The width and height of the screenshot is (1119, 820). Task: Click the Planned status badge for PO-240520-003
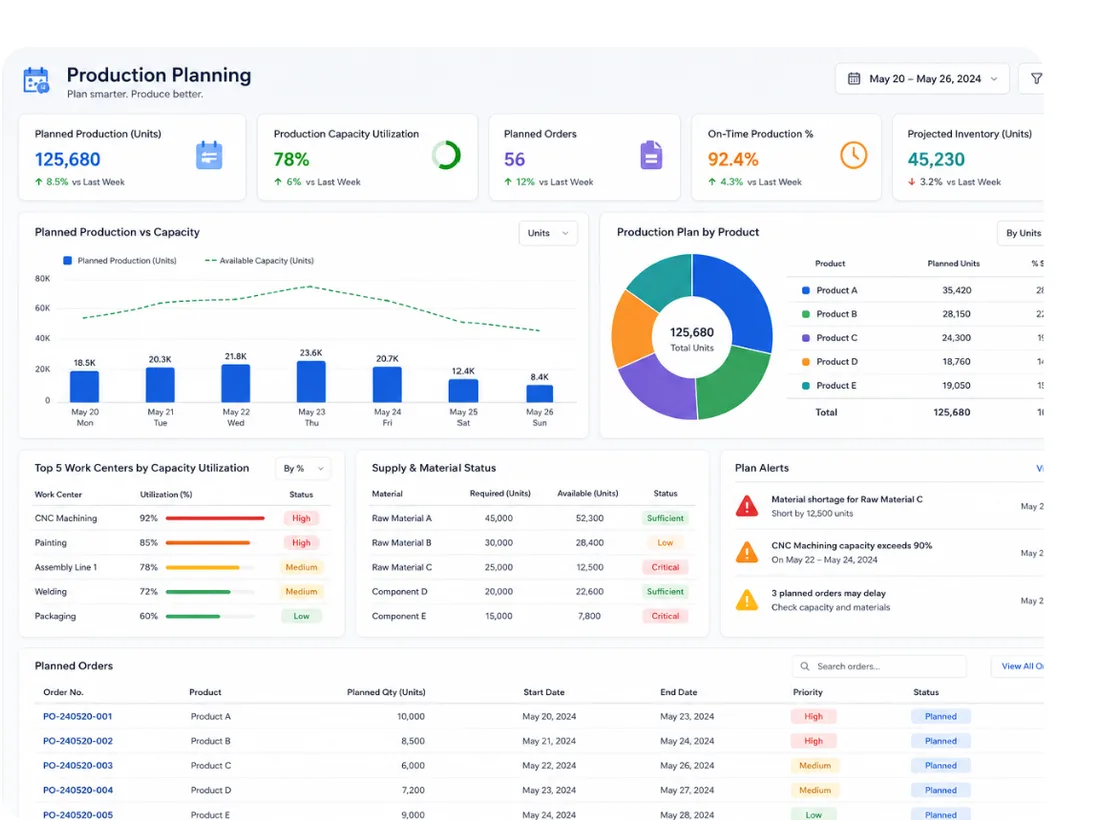click(941, 765)
